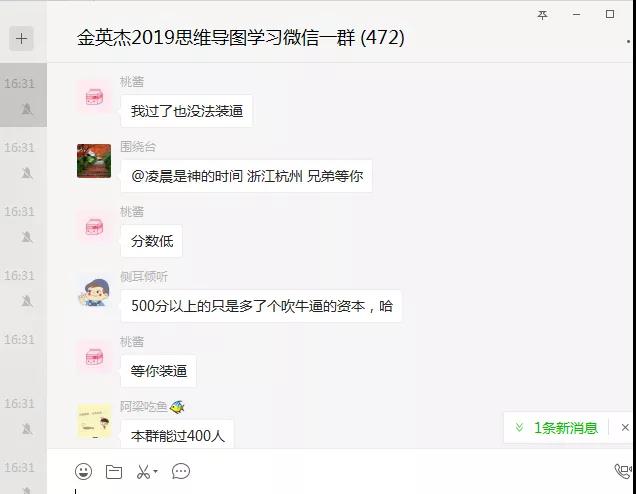Open 围绕台's avatar picture
Image resolution: width=636 pixels, height=494 pixels.
pos(94,161)
